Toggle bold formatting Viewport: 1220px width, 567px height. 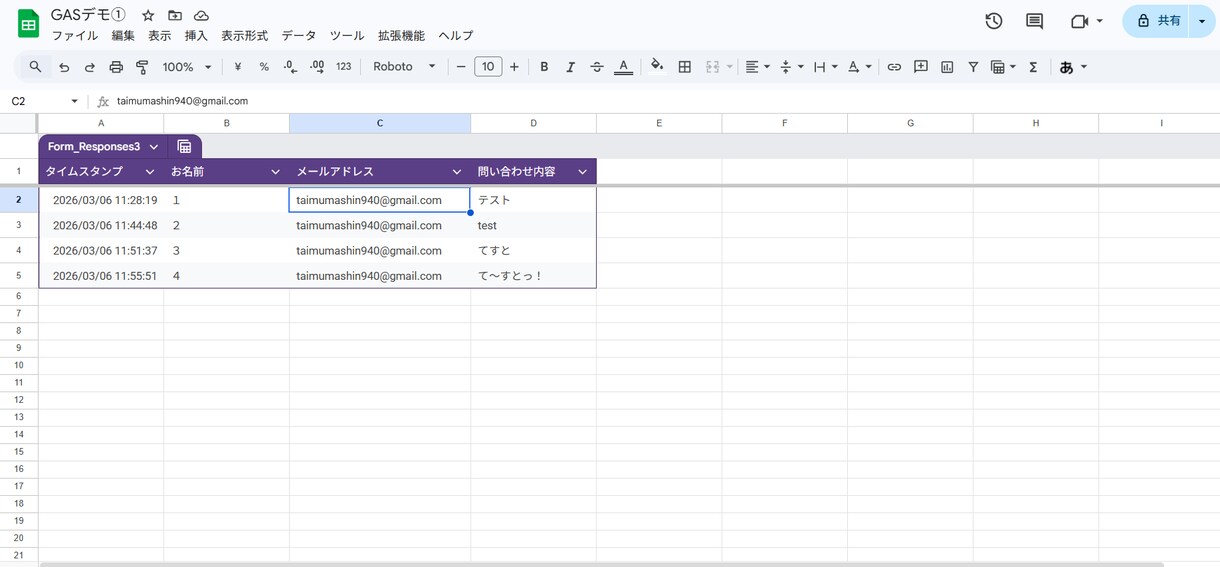click(544, 67)
